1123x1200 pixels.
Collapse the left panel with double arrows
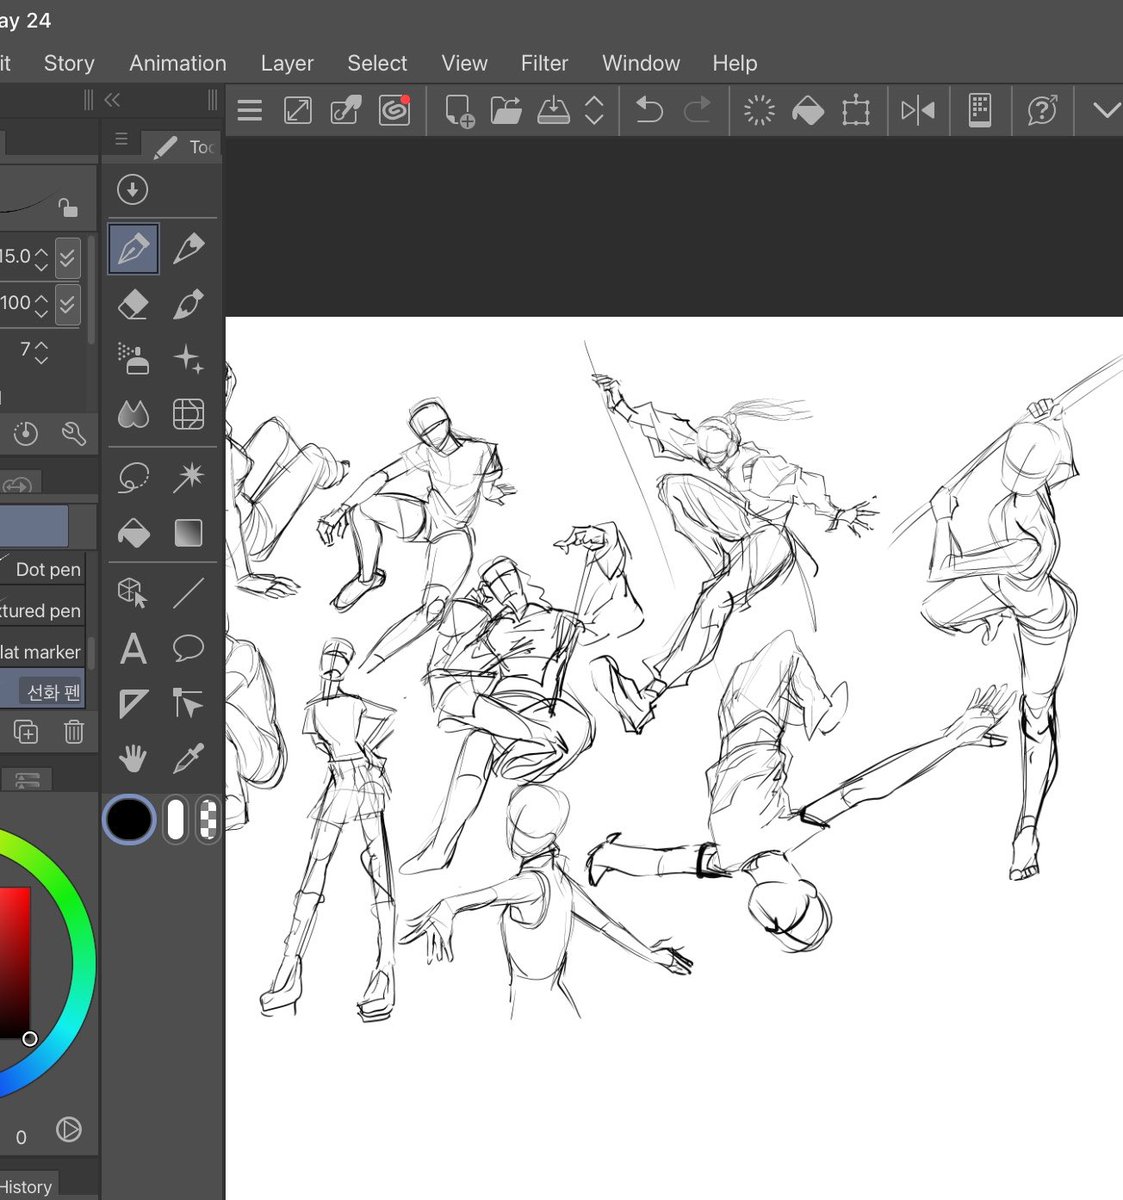coord(112,100)
